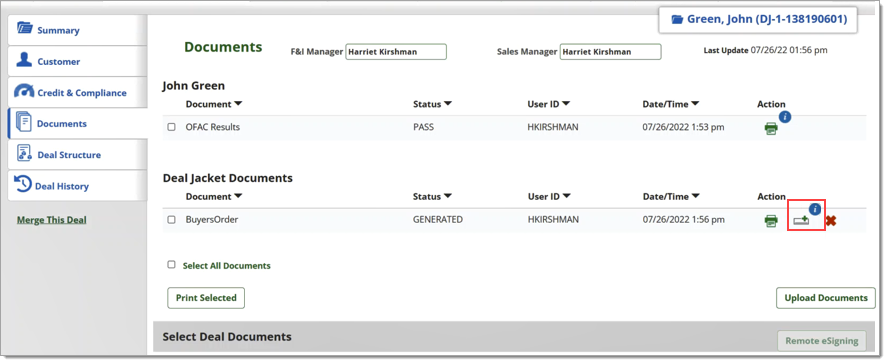Print the OFAC Results document
Image resolution: width=887 pixels, height=363 pixels.
coord(770,128)
